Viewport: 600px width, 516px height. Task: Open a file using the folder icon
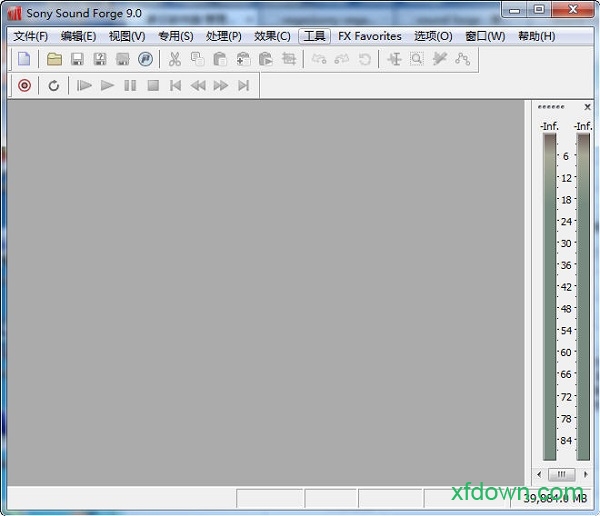point(54,59)
